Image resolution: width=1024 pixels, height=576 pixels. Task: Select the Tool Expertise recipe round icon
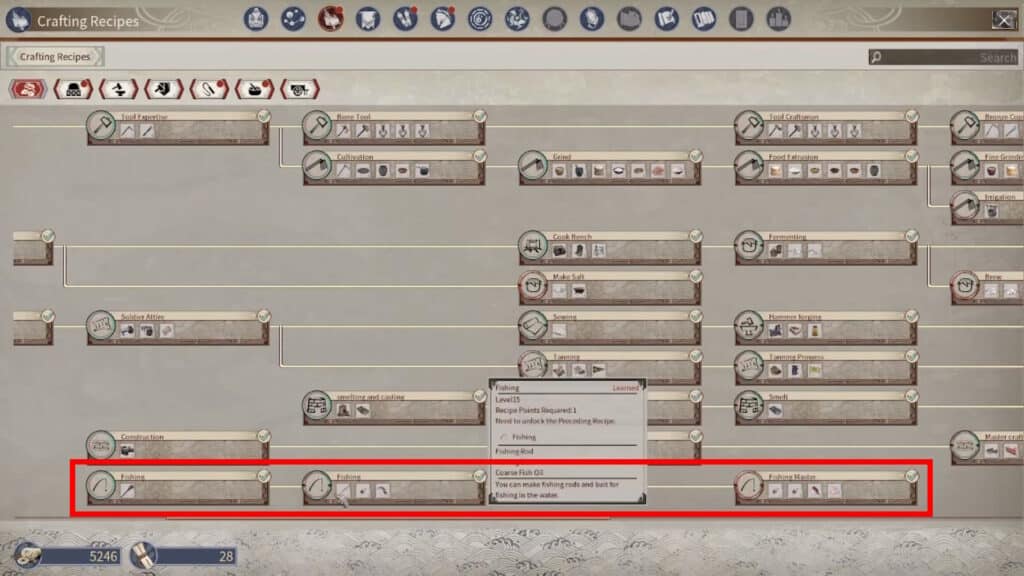[x=101, y=125]
